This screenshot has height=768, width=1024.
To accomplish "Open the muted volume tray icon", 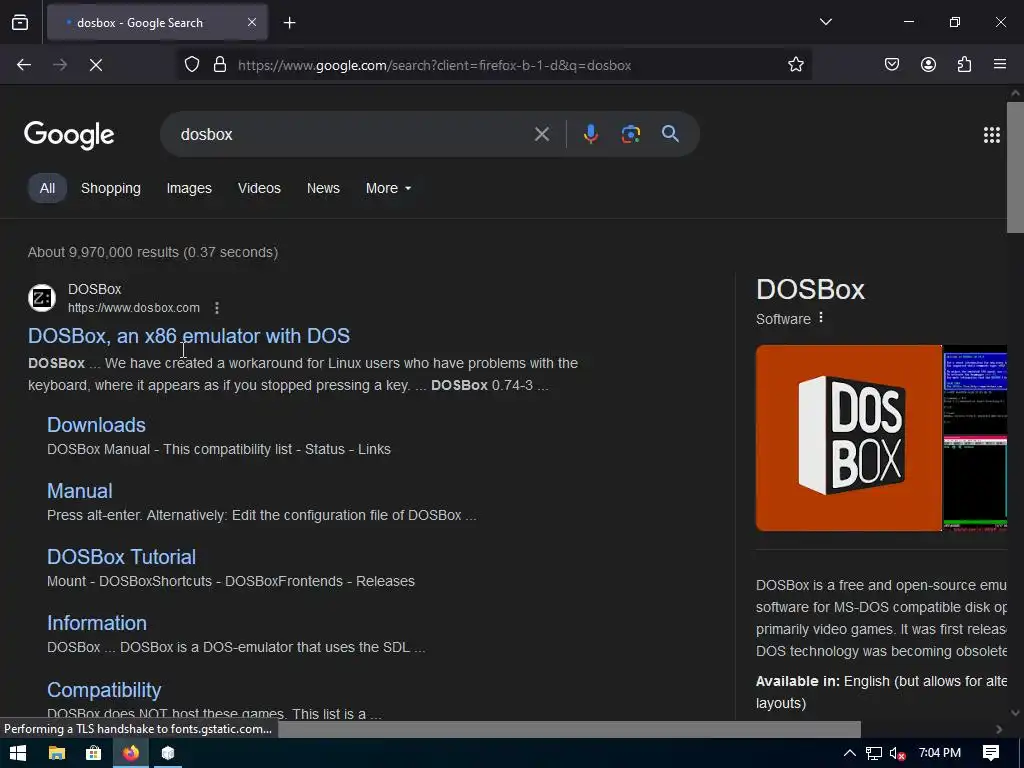I will pyautogui.click(x=897, y=753).
